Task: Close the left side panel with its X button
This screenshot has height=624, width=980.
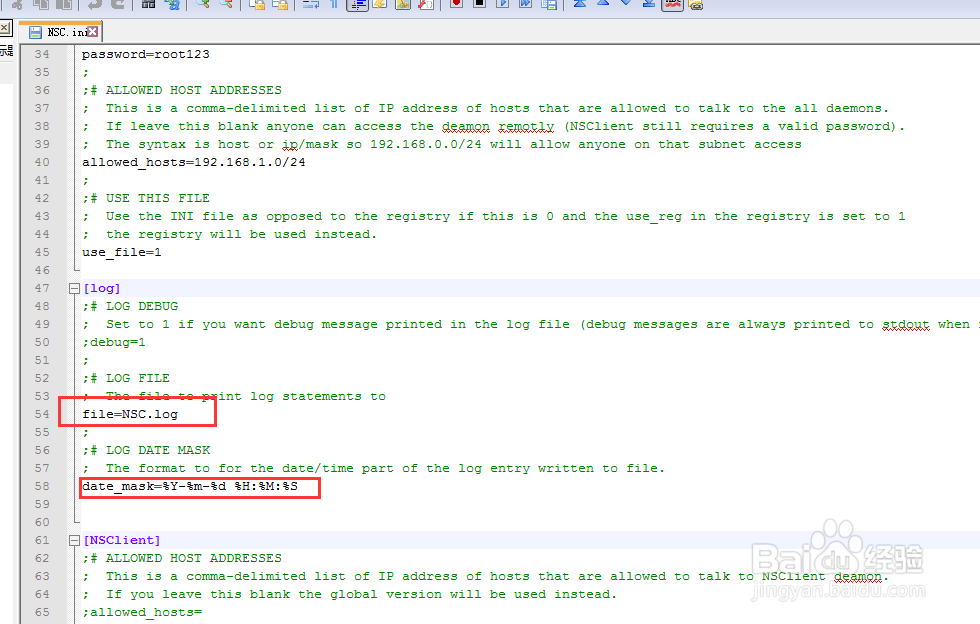Action: (6, 29)
